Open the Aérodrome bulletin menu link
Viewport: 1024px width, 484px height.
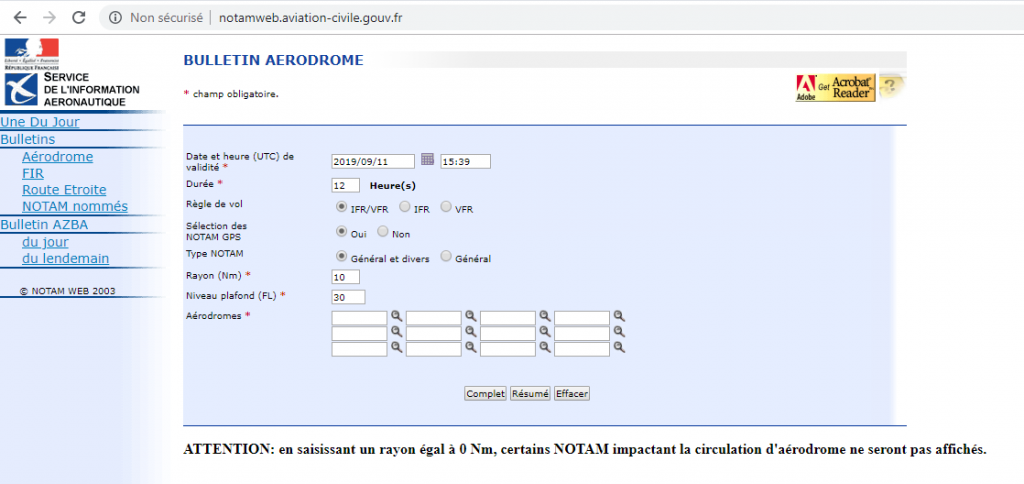[57, 156]
